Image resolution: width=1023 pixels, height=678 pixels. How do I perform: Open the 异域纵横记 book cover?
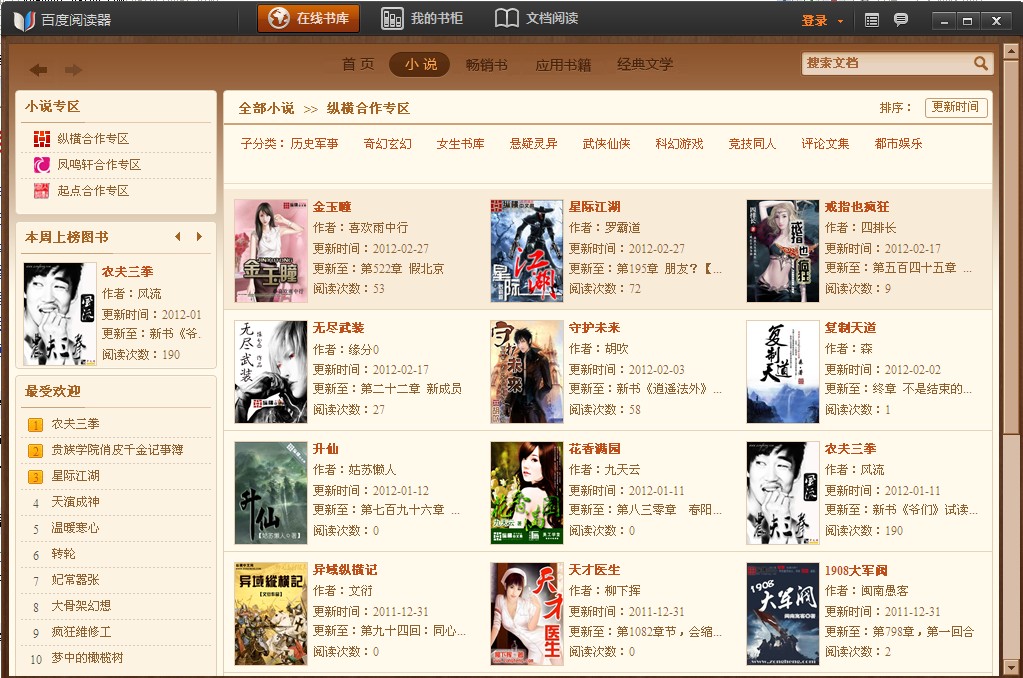271,614
